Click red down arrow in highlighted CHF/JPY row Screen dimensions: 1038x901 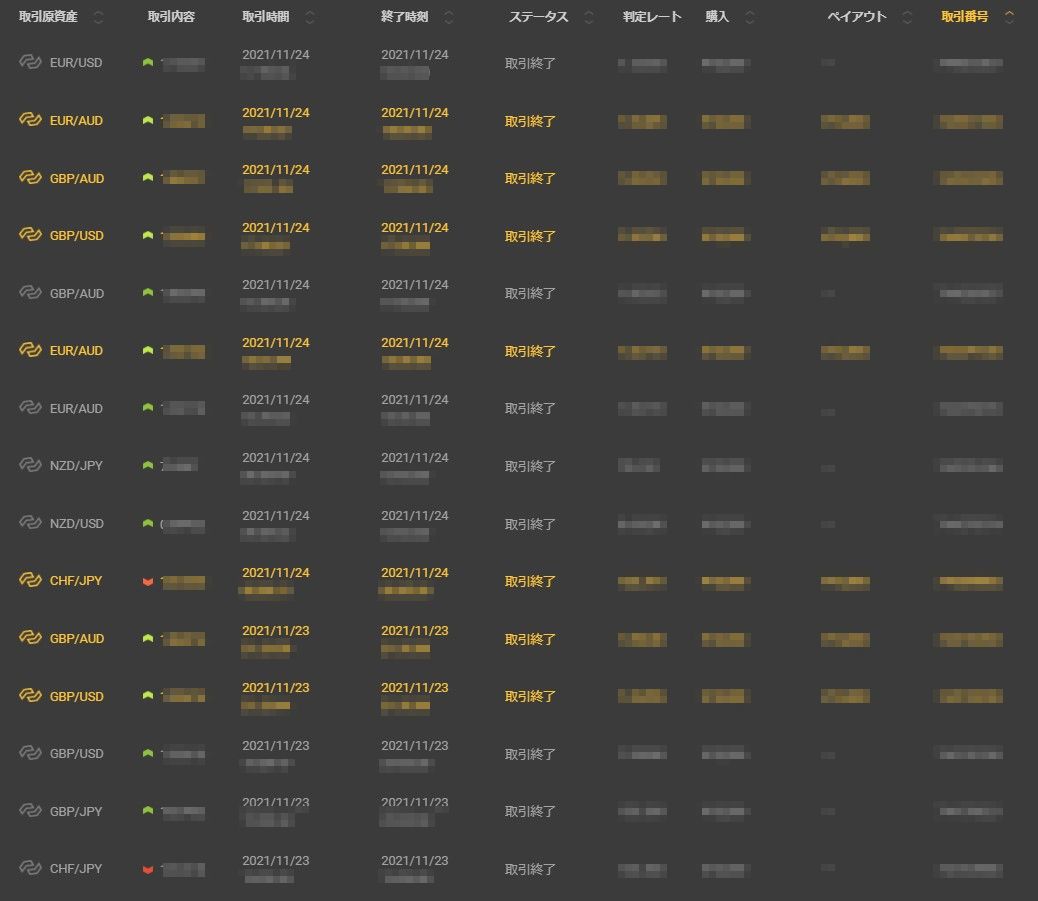coord(148,581)
